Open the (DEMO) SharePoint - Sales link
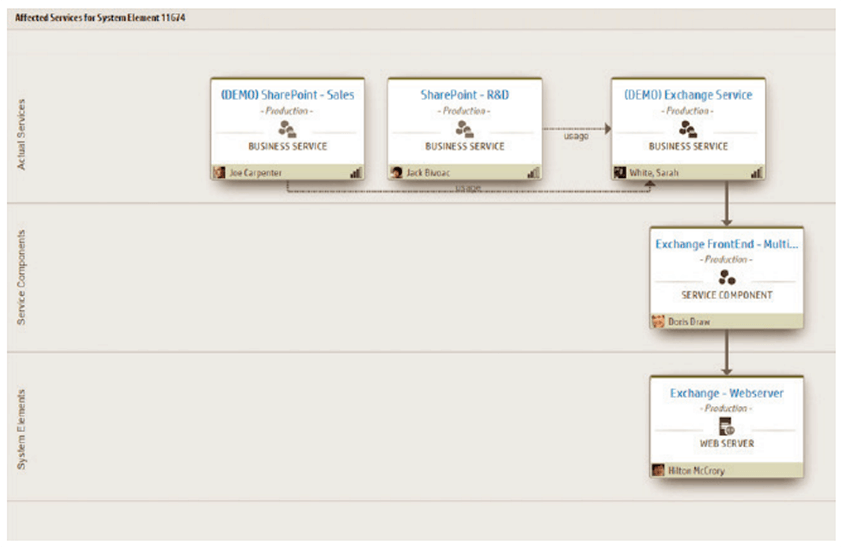 (287, 95)
